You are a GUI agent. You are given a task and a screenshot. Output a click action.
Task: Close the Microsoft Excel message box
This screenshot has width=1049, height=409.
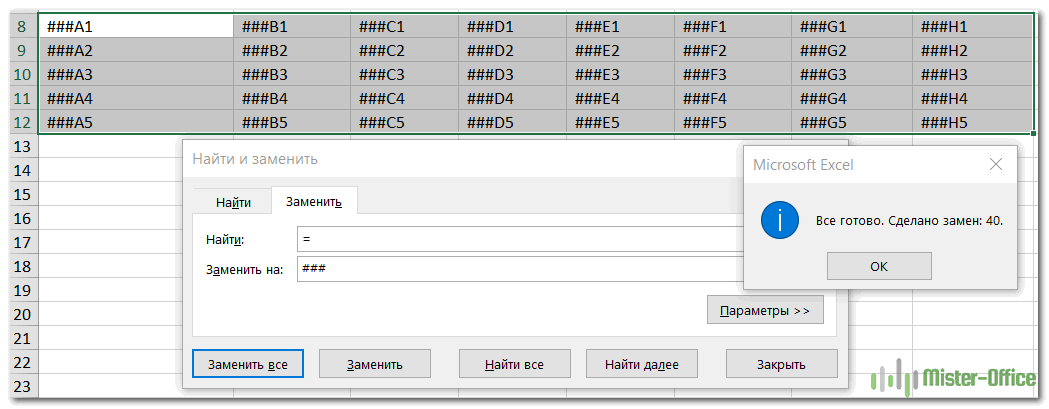pyautogui.click(x=995, y=164)
